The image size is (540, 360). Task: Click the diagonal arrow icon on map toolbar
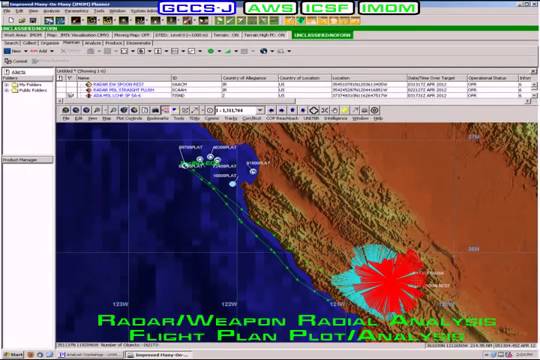355,110
